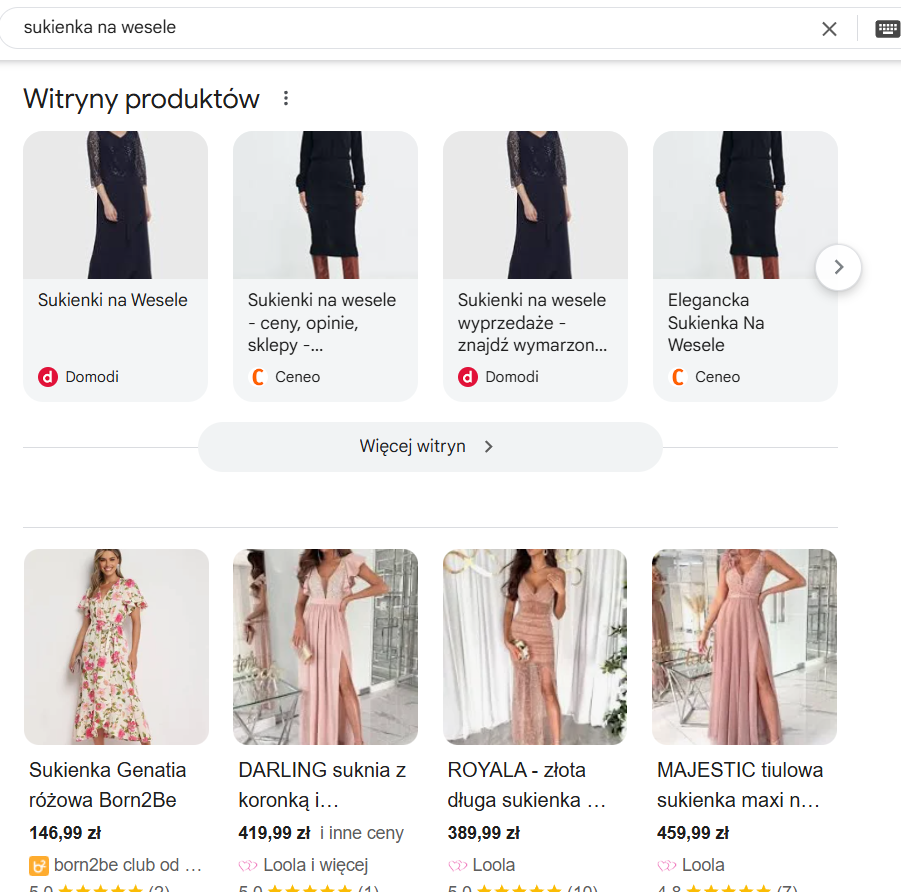Click the Loola heart icon under MAJESTIC dress

click(665, 864)
